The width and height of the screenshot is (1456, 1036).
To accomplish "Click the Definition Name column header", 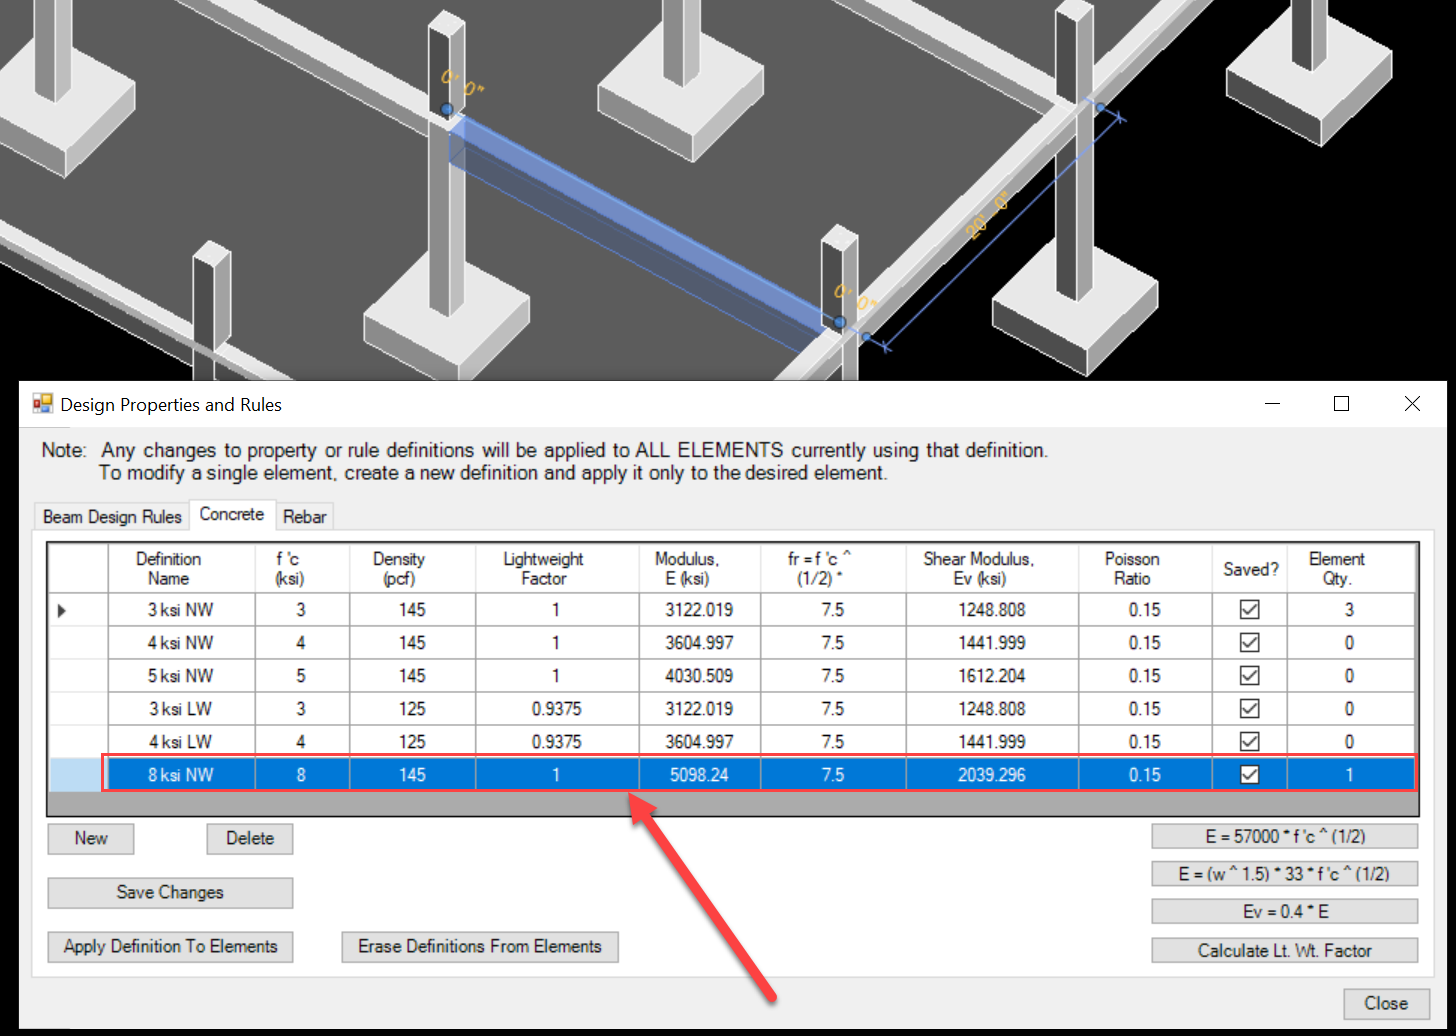I will point(182,569).
